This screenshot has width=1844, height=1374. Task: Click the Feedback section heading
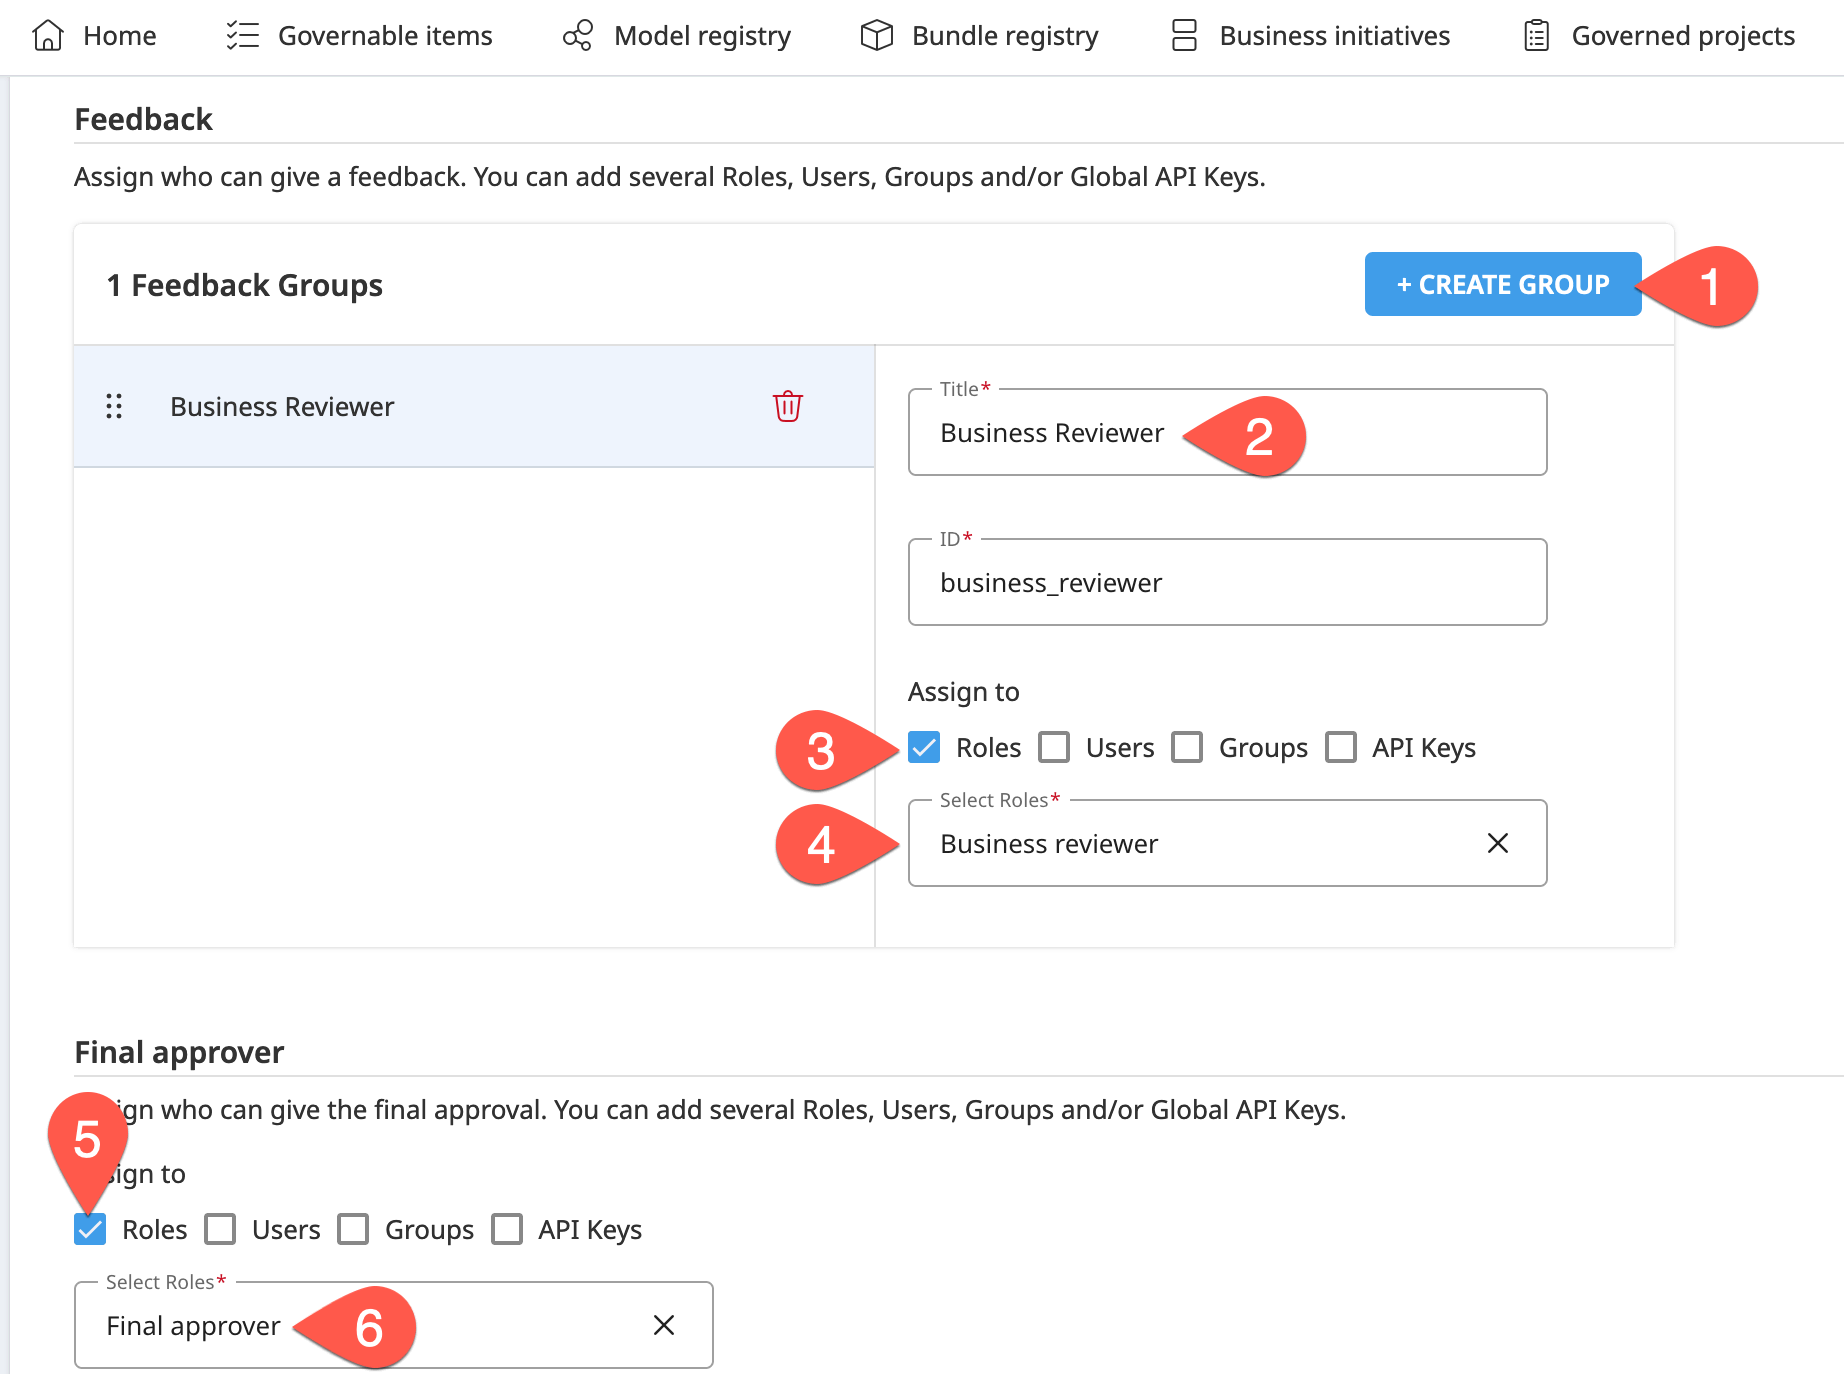click(143, 119)
